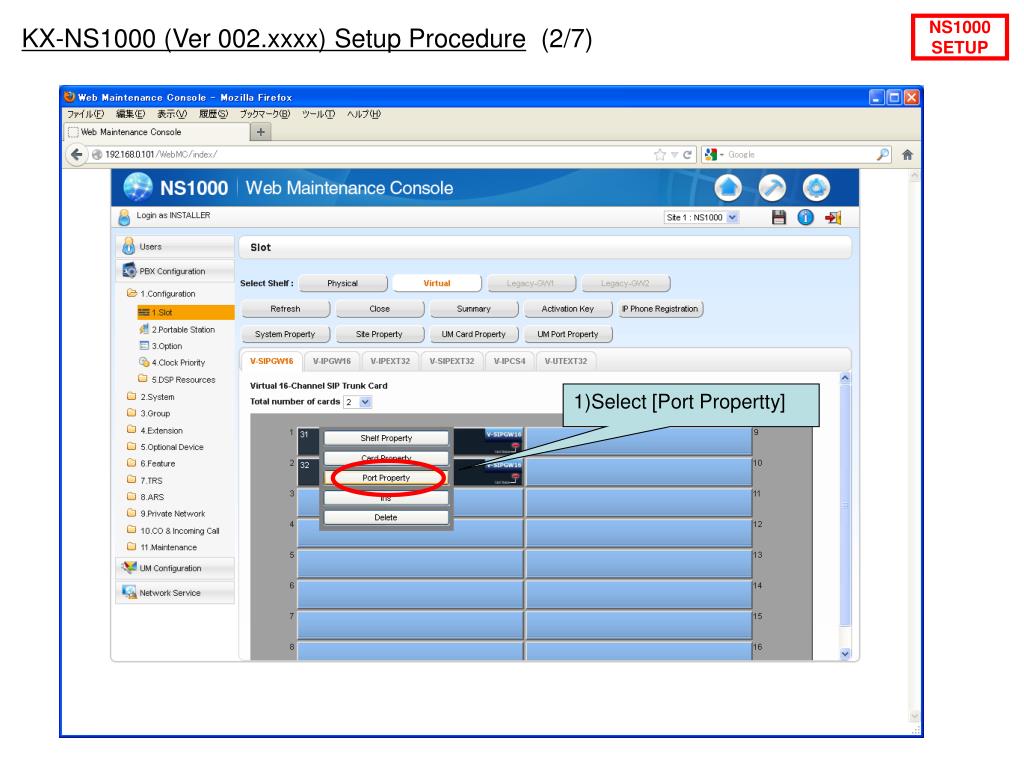Expand the 7.TRS folder
Screen dimensions: 1024x768
click(x=144, y=480)
